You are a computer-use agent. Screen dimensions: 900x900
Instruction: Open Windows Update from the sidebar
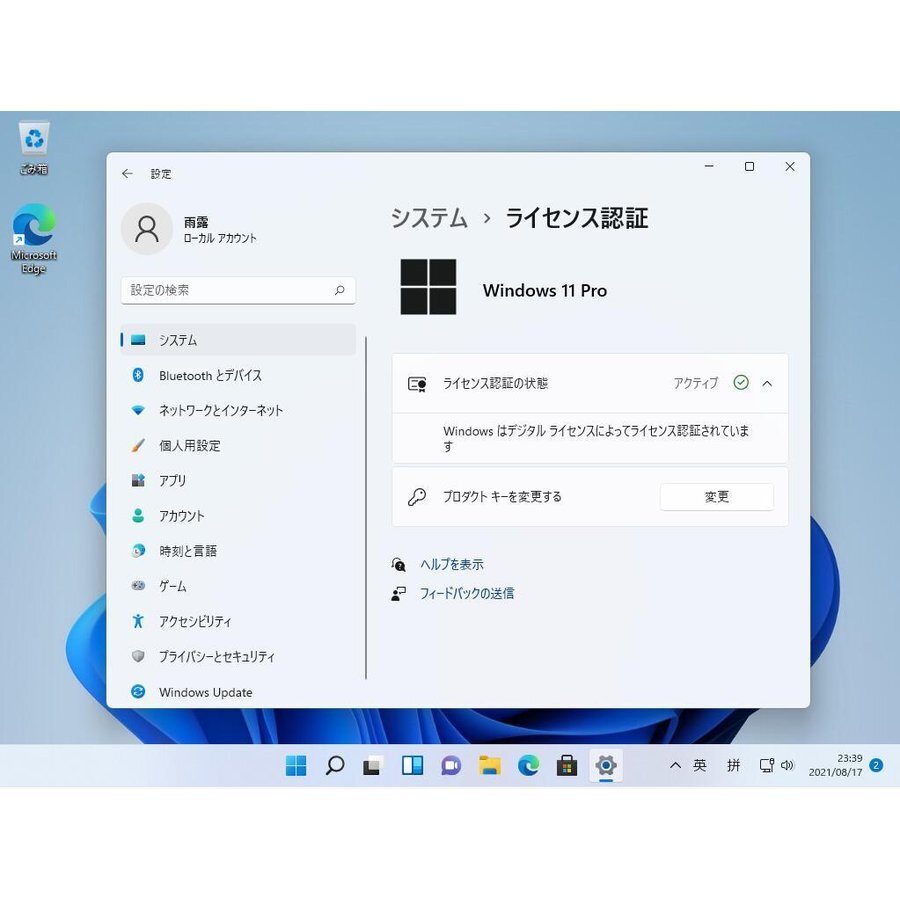pos(206,691)
